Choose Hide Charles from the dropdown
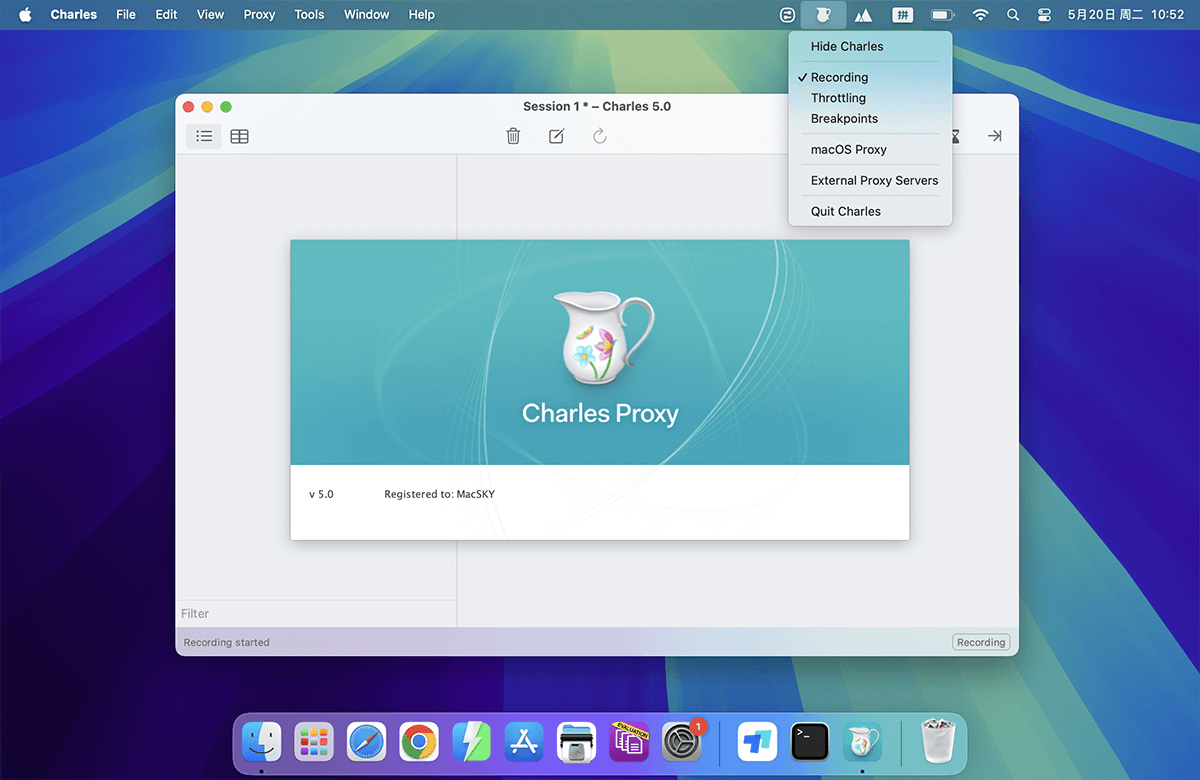Image resolution: width=1200 pixels, height=780 pixels. pos(870,46)
